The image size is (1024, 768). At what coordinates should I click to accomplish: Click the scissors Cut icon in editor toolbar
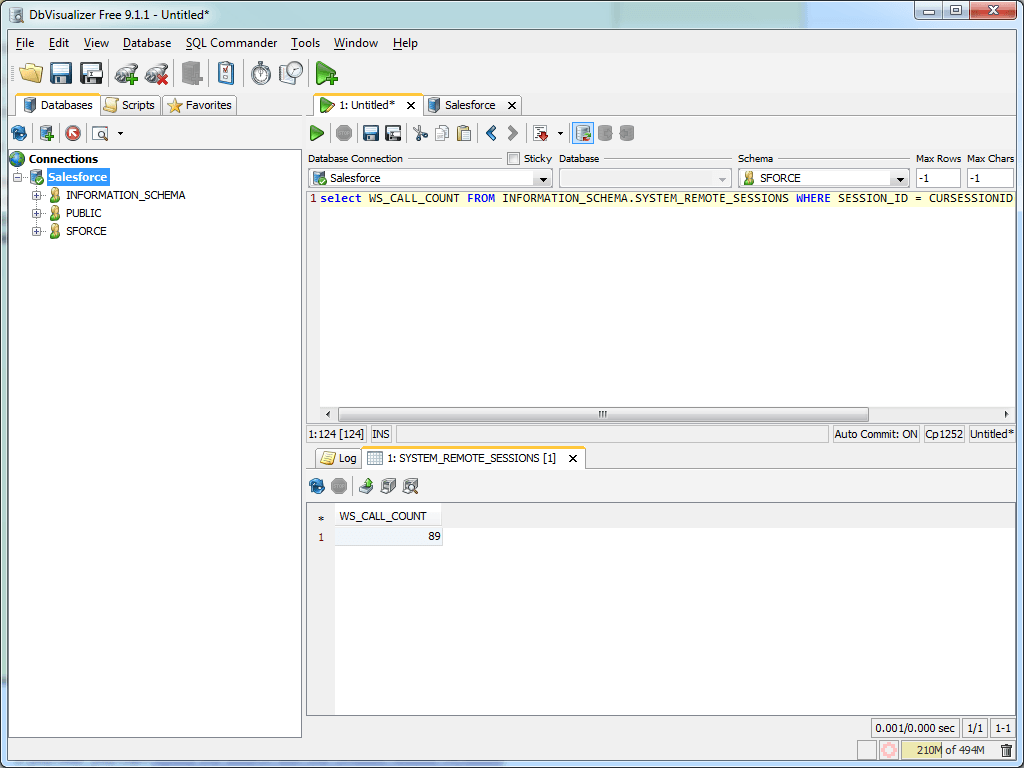(420, 133)
